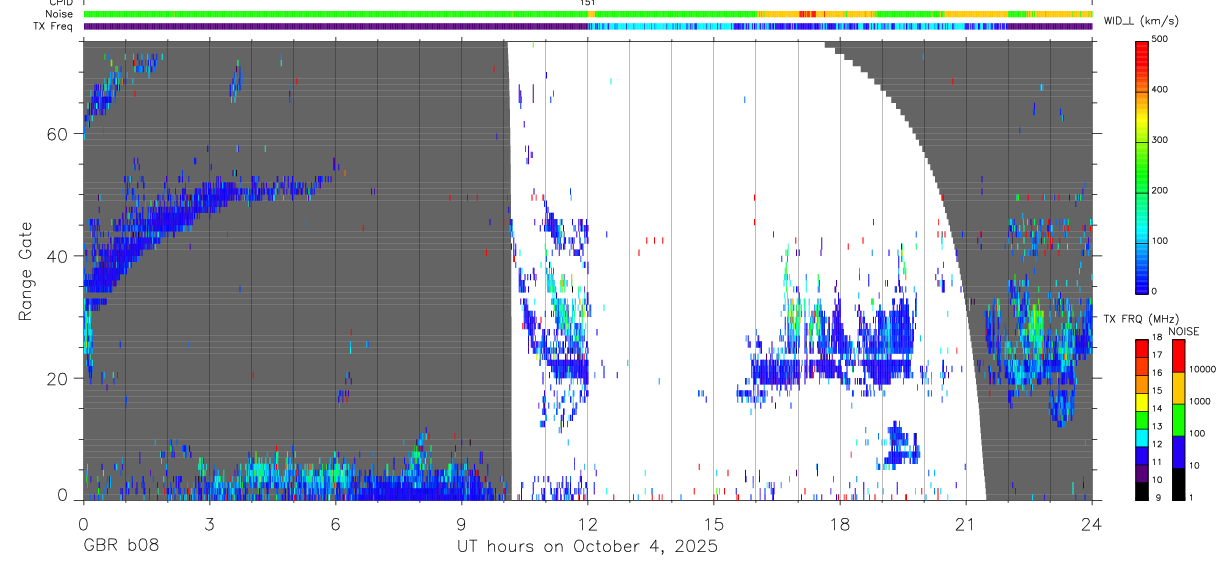The height and width of the screenshot is (567, 1228).
Task: Click the TX FRQ frequency color bar
Action: pos(1142,419)
